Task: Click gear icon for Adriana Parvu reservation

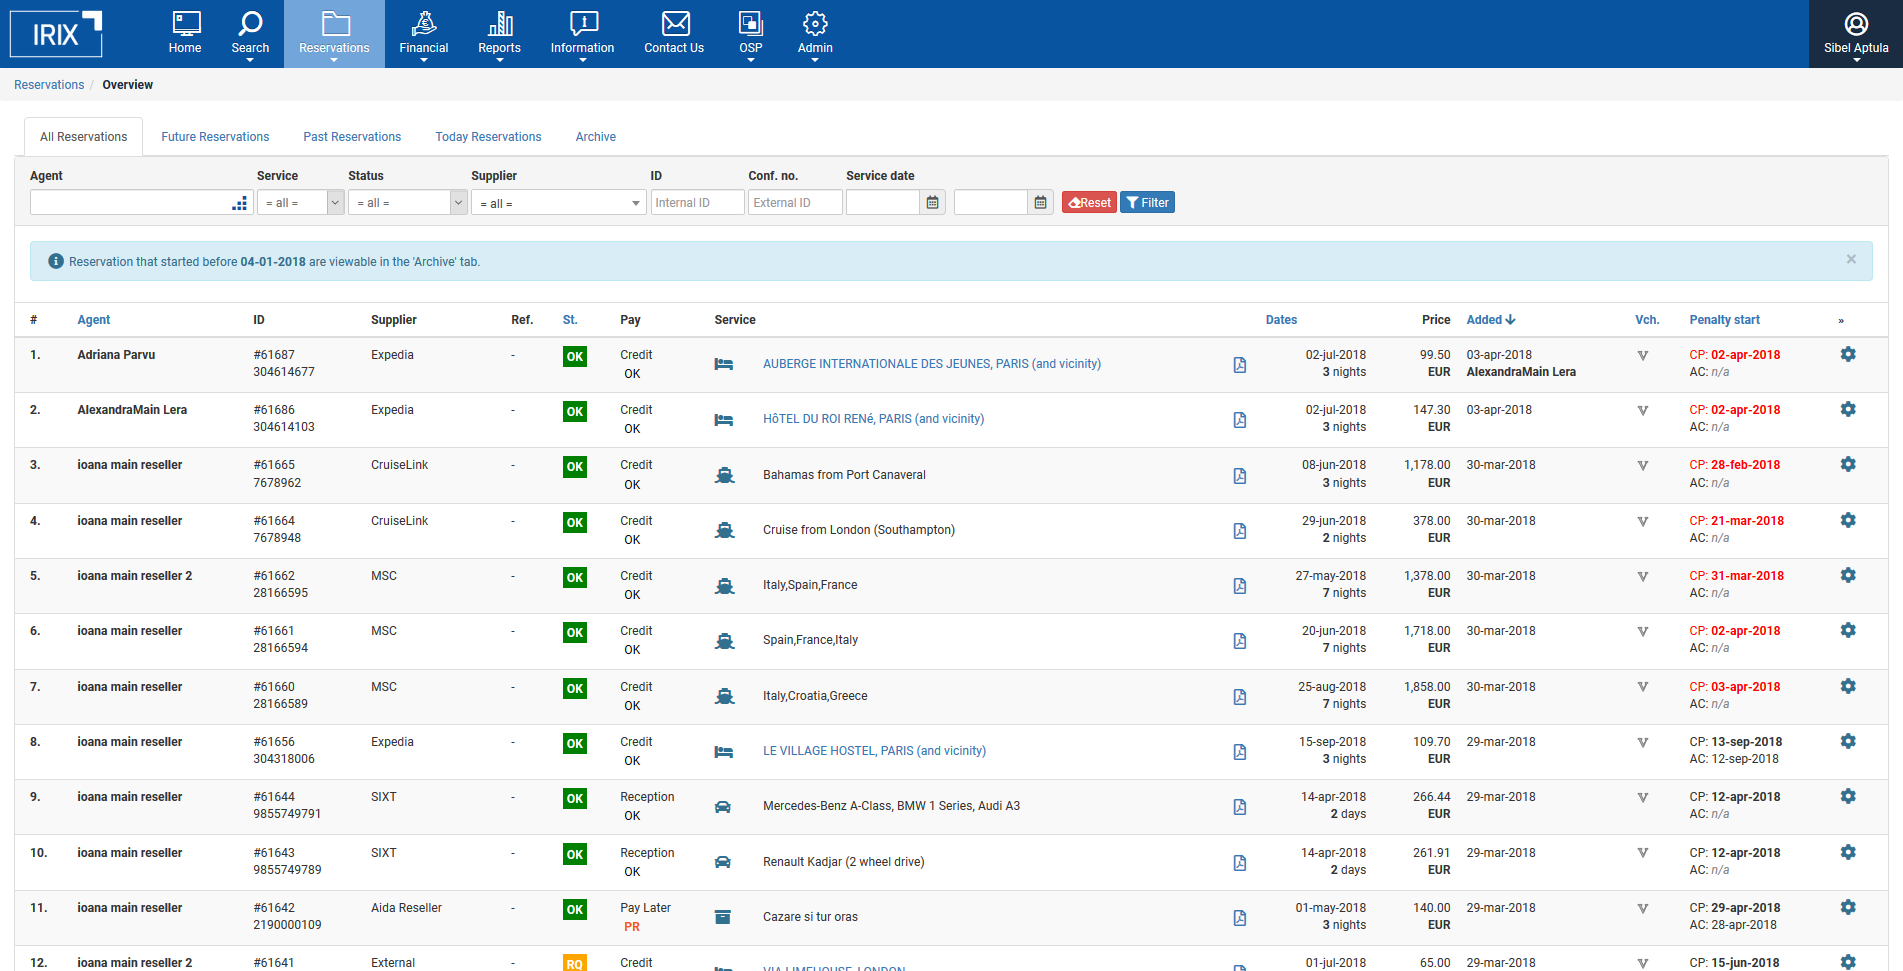Action: [x=1847, y=355]
